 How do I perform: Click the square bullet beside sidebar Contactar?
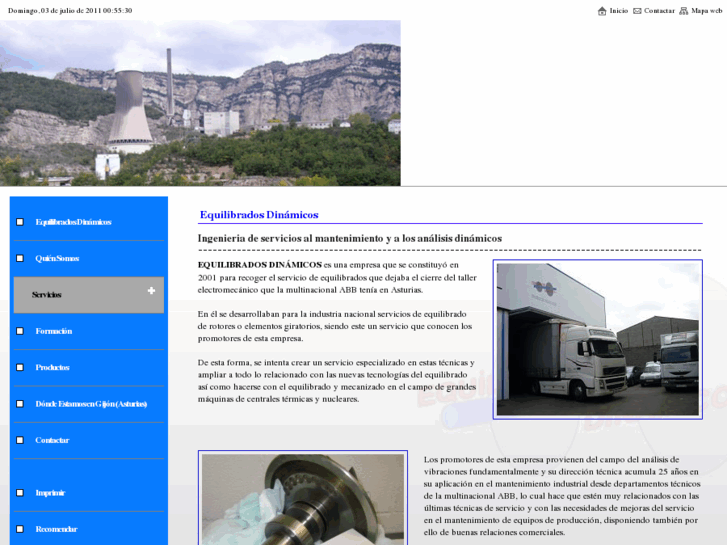[20, 440]
